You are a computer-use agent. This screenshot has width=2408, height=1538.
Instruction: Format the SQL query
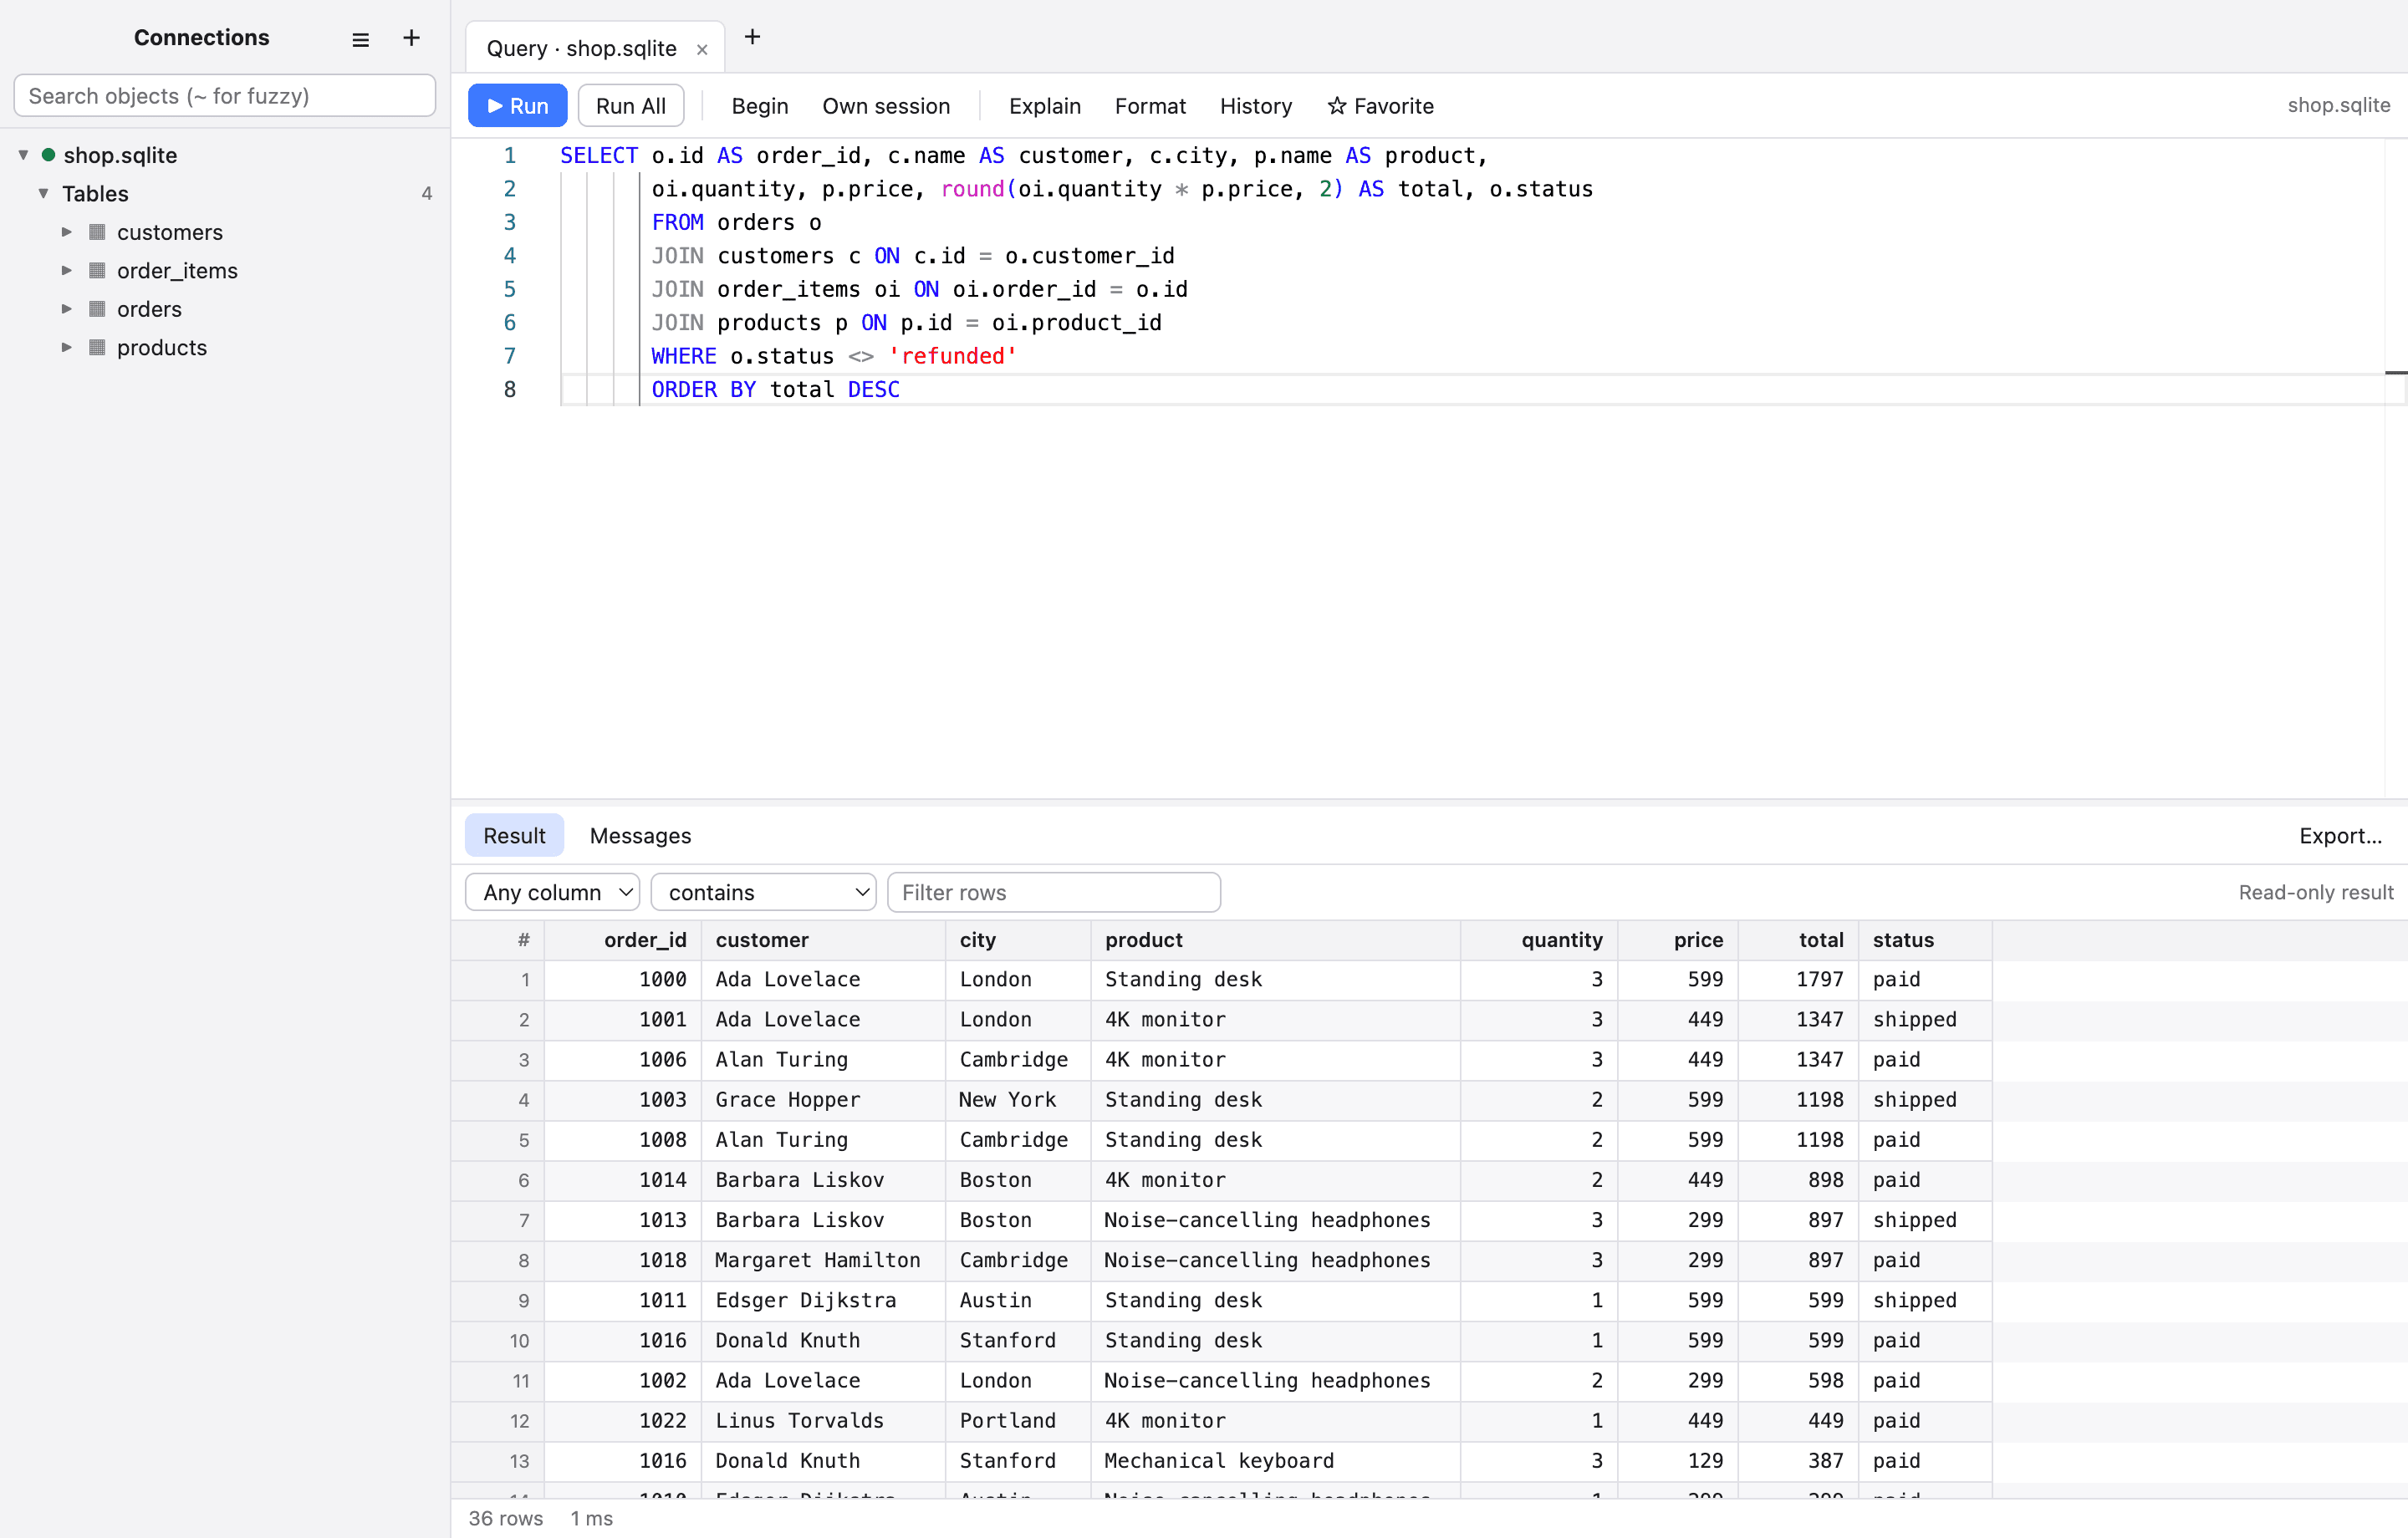tap(1150, 106)
